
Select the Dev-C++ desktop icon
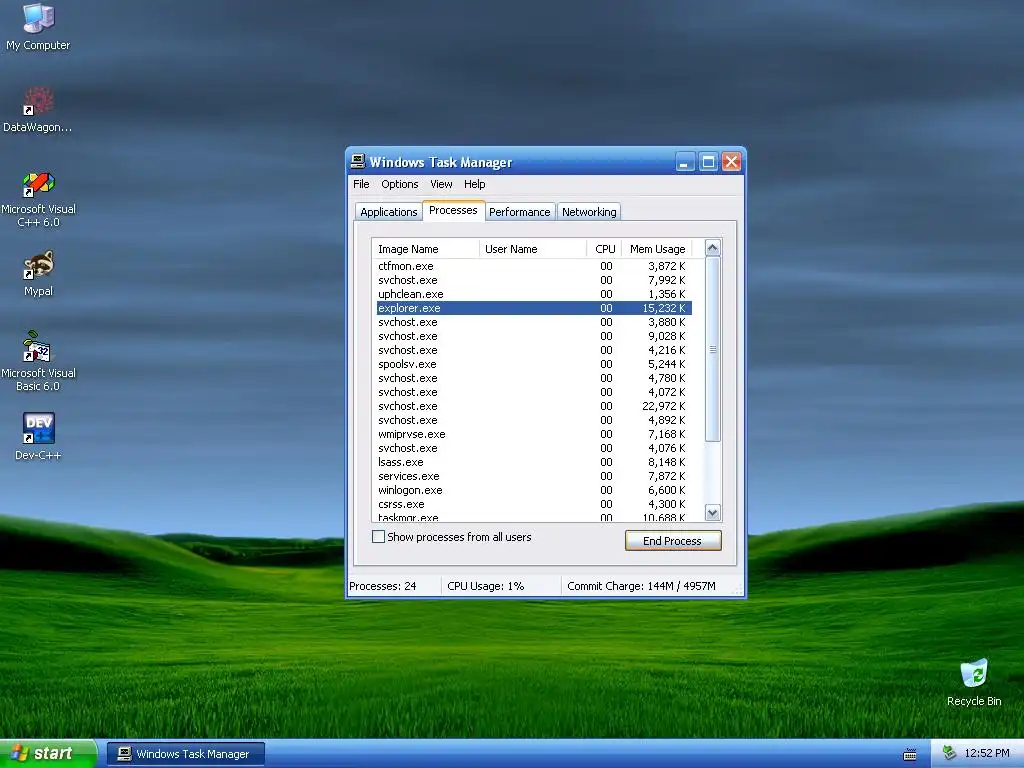point(39,436)
